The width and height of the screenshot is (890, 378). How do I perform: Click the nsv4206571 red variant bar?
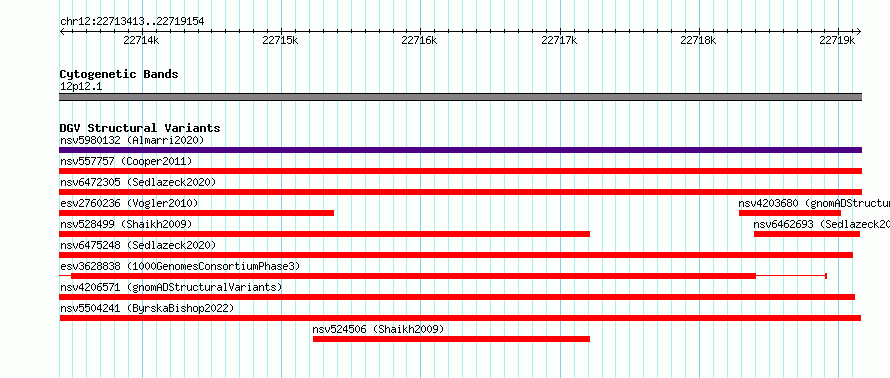pos(457,297)
